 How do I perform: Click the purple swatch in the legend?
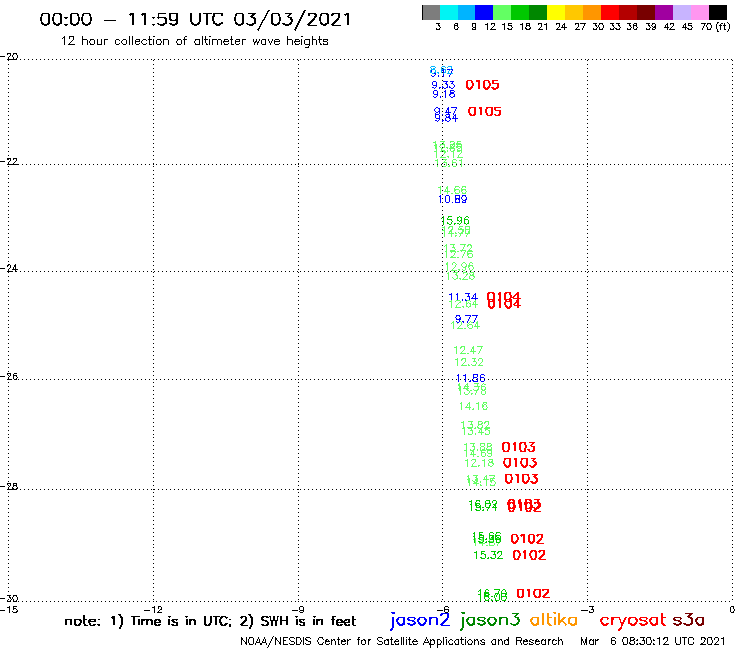pyautogui.click(x=664, y=12)
